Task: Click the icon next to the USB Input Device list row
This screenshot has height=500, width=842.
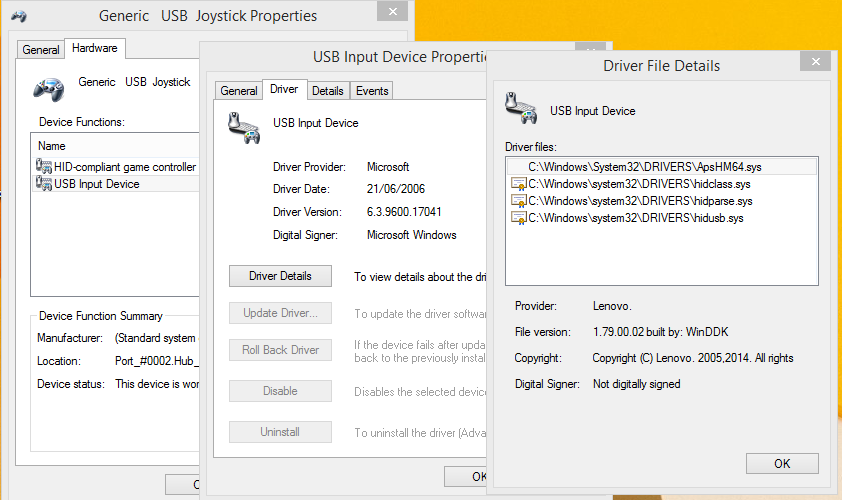Action: (x=43, y=184)
